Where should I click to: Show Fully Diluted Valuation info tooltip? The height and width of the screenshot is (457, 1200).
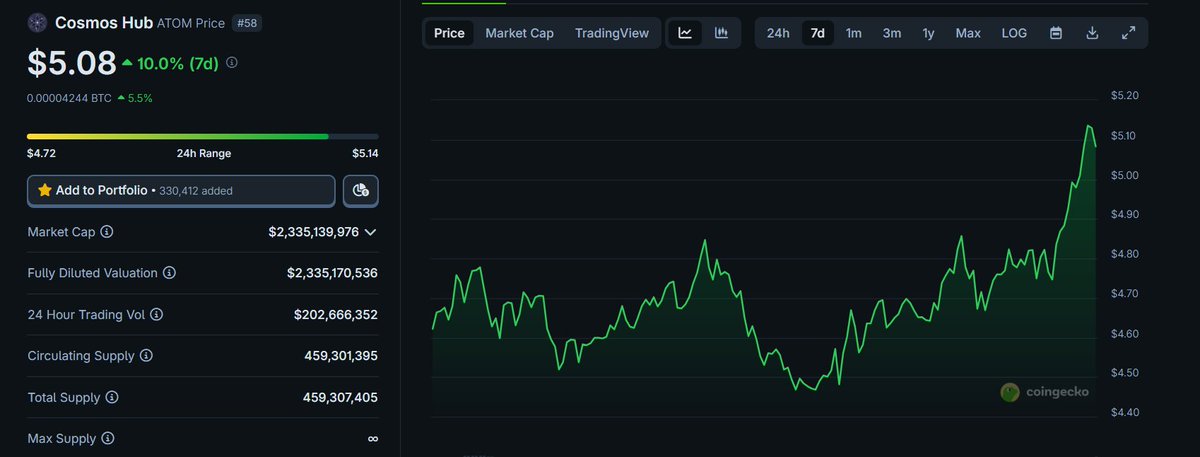[169, 273]
